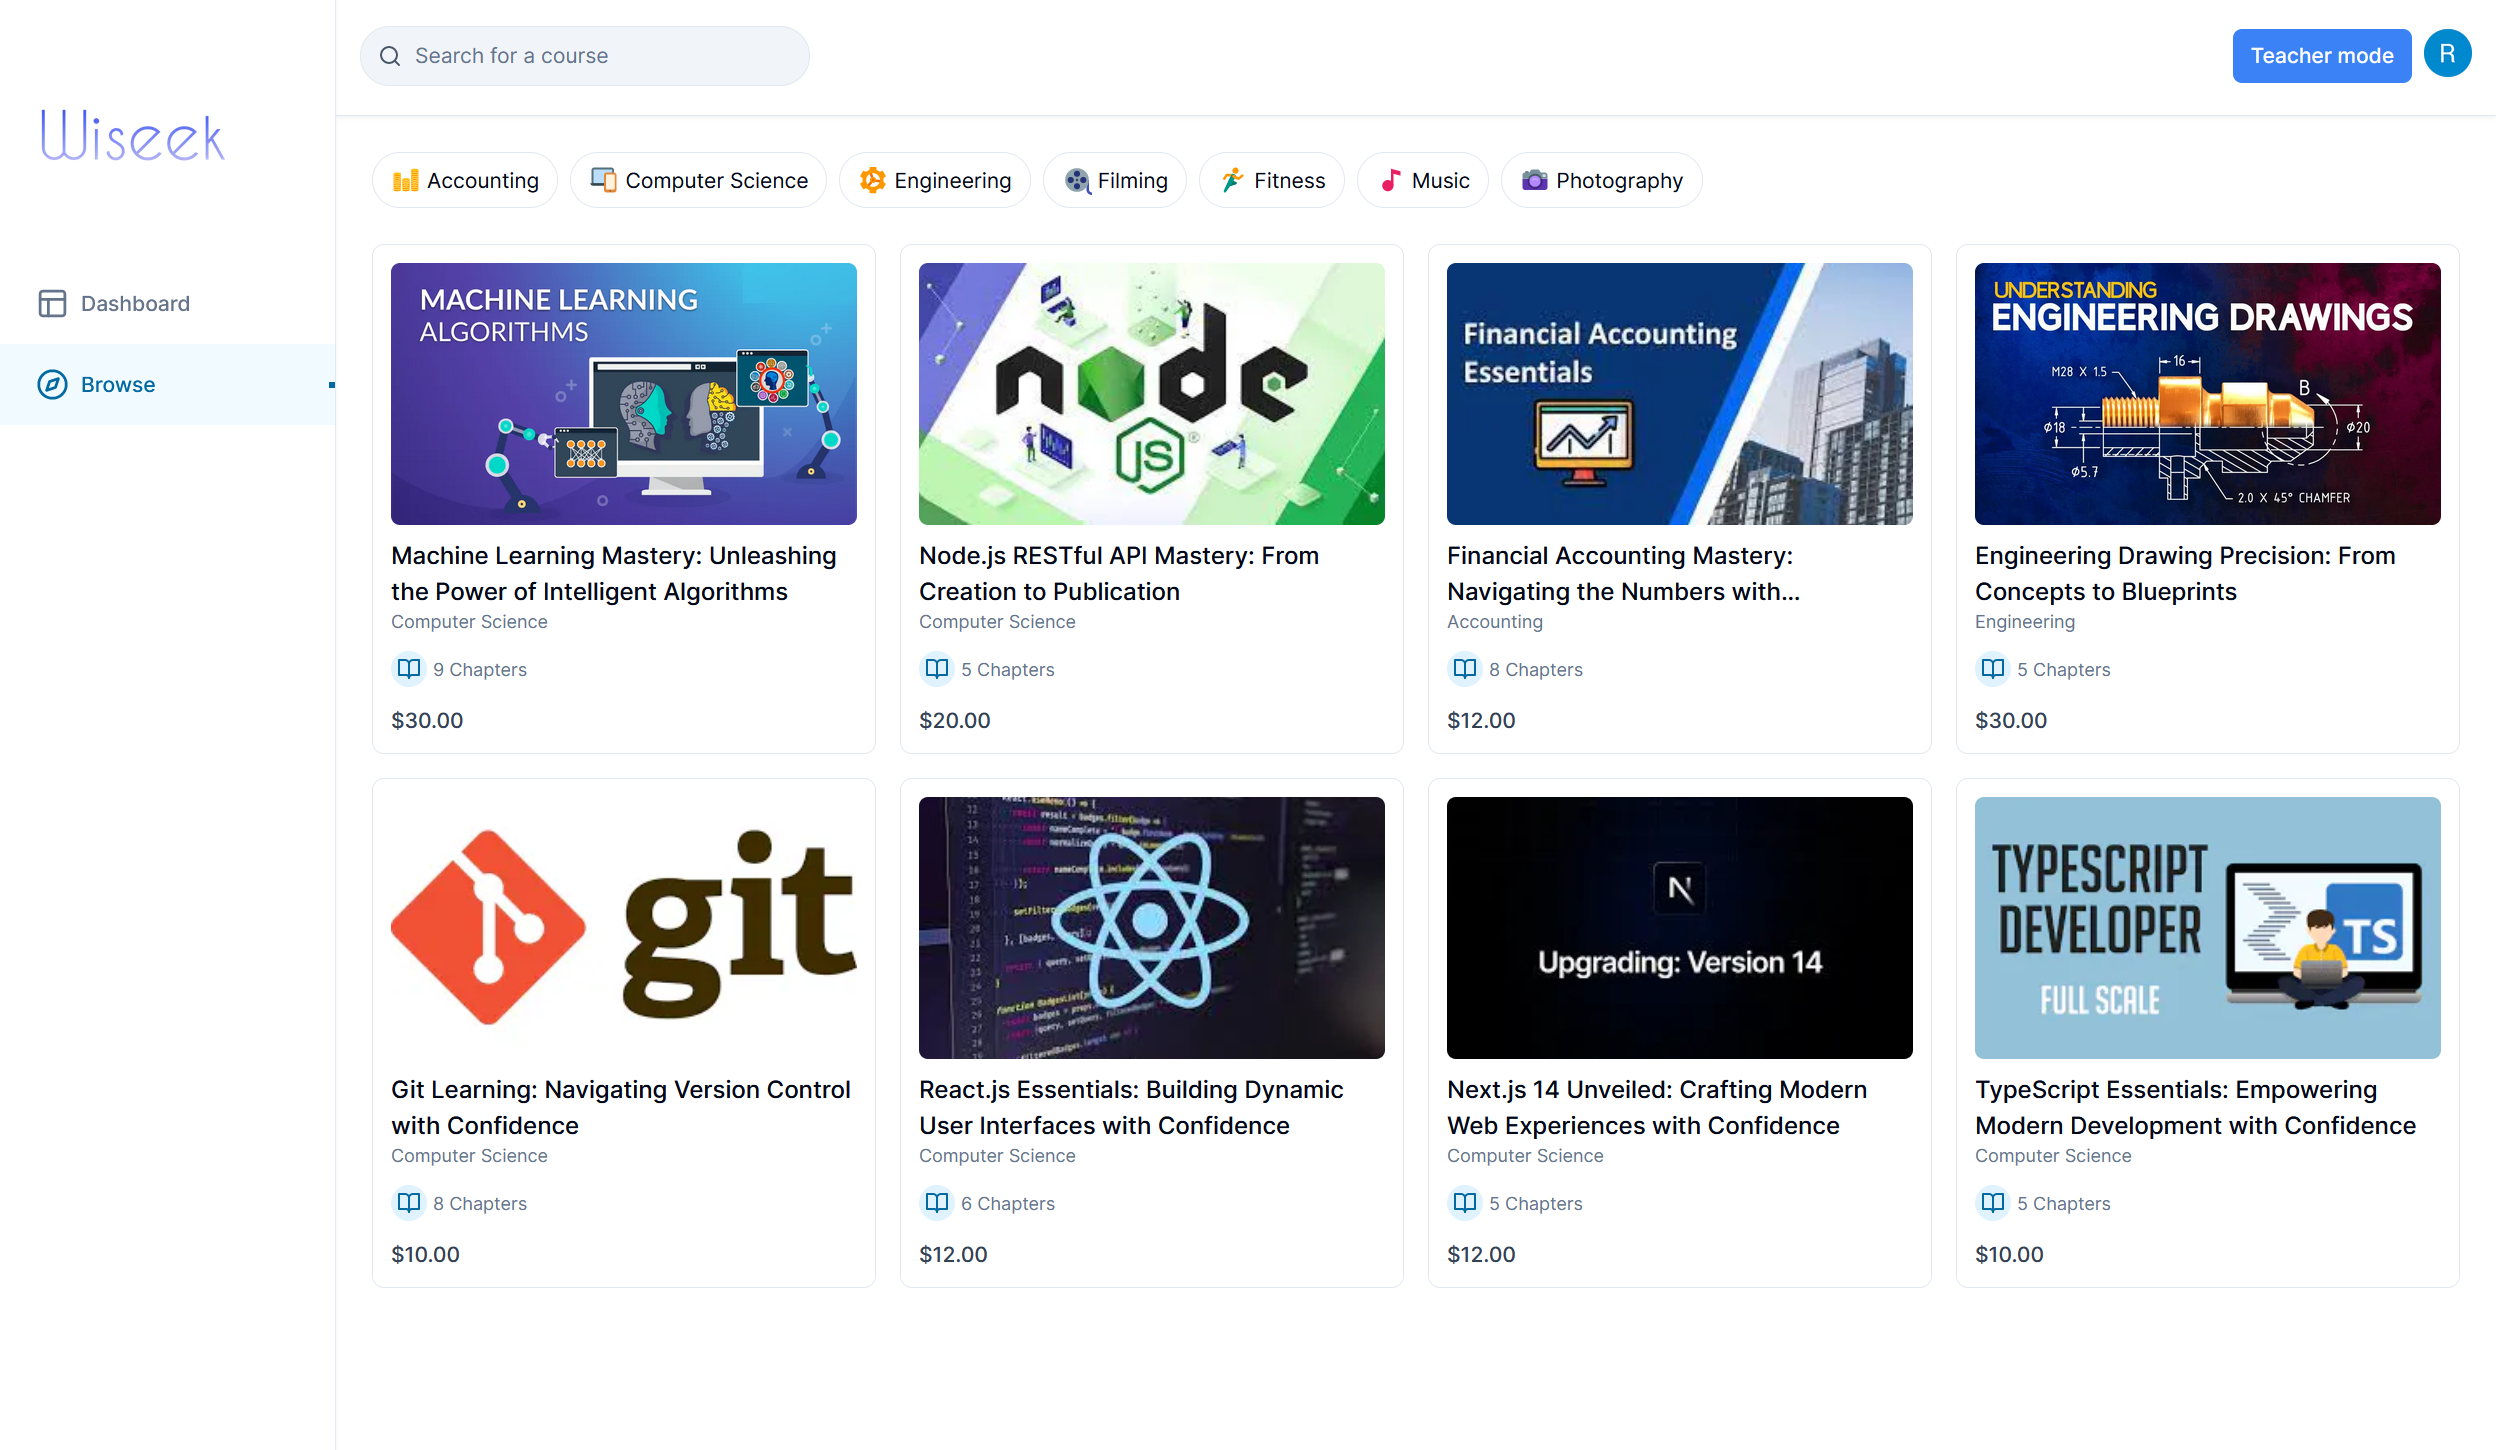The height and width of the screenshot is (1450, 2496).
Task: Click book icon beside 9 Chapters
Action: pyautogui.click(x=408, y=668)
